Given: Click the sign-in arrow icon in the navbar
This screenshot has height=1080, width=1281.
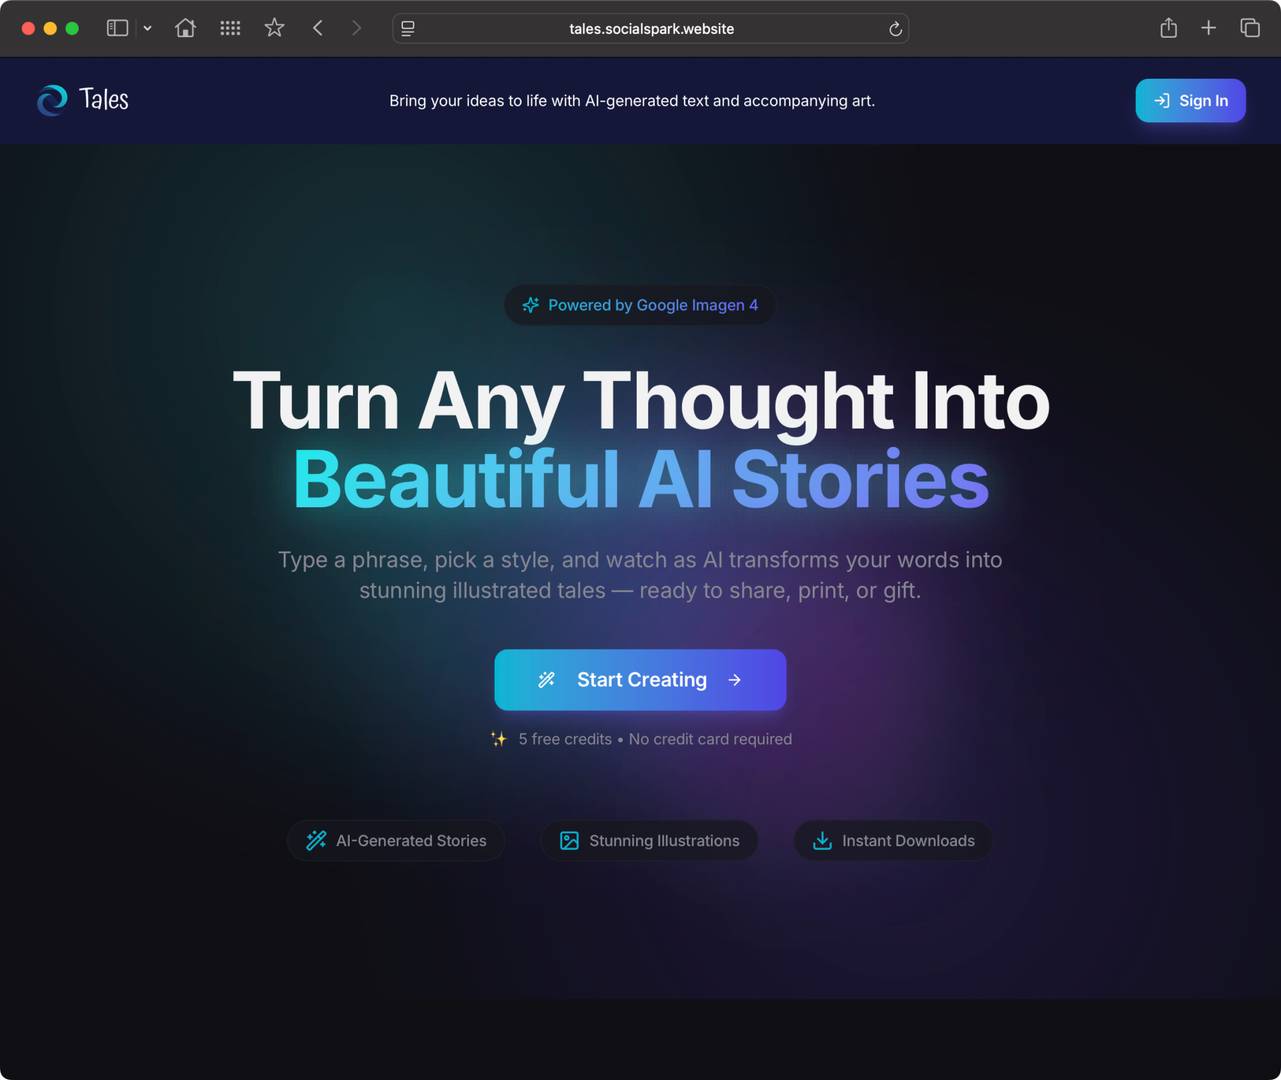Looking at the screenshot, I should click(1161, 100).
